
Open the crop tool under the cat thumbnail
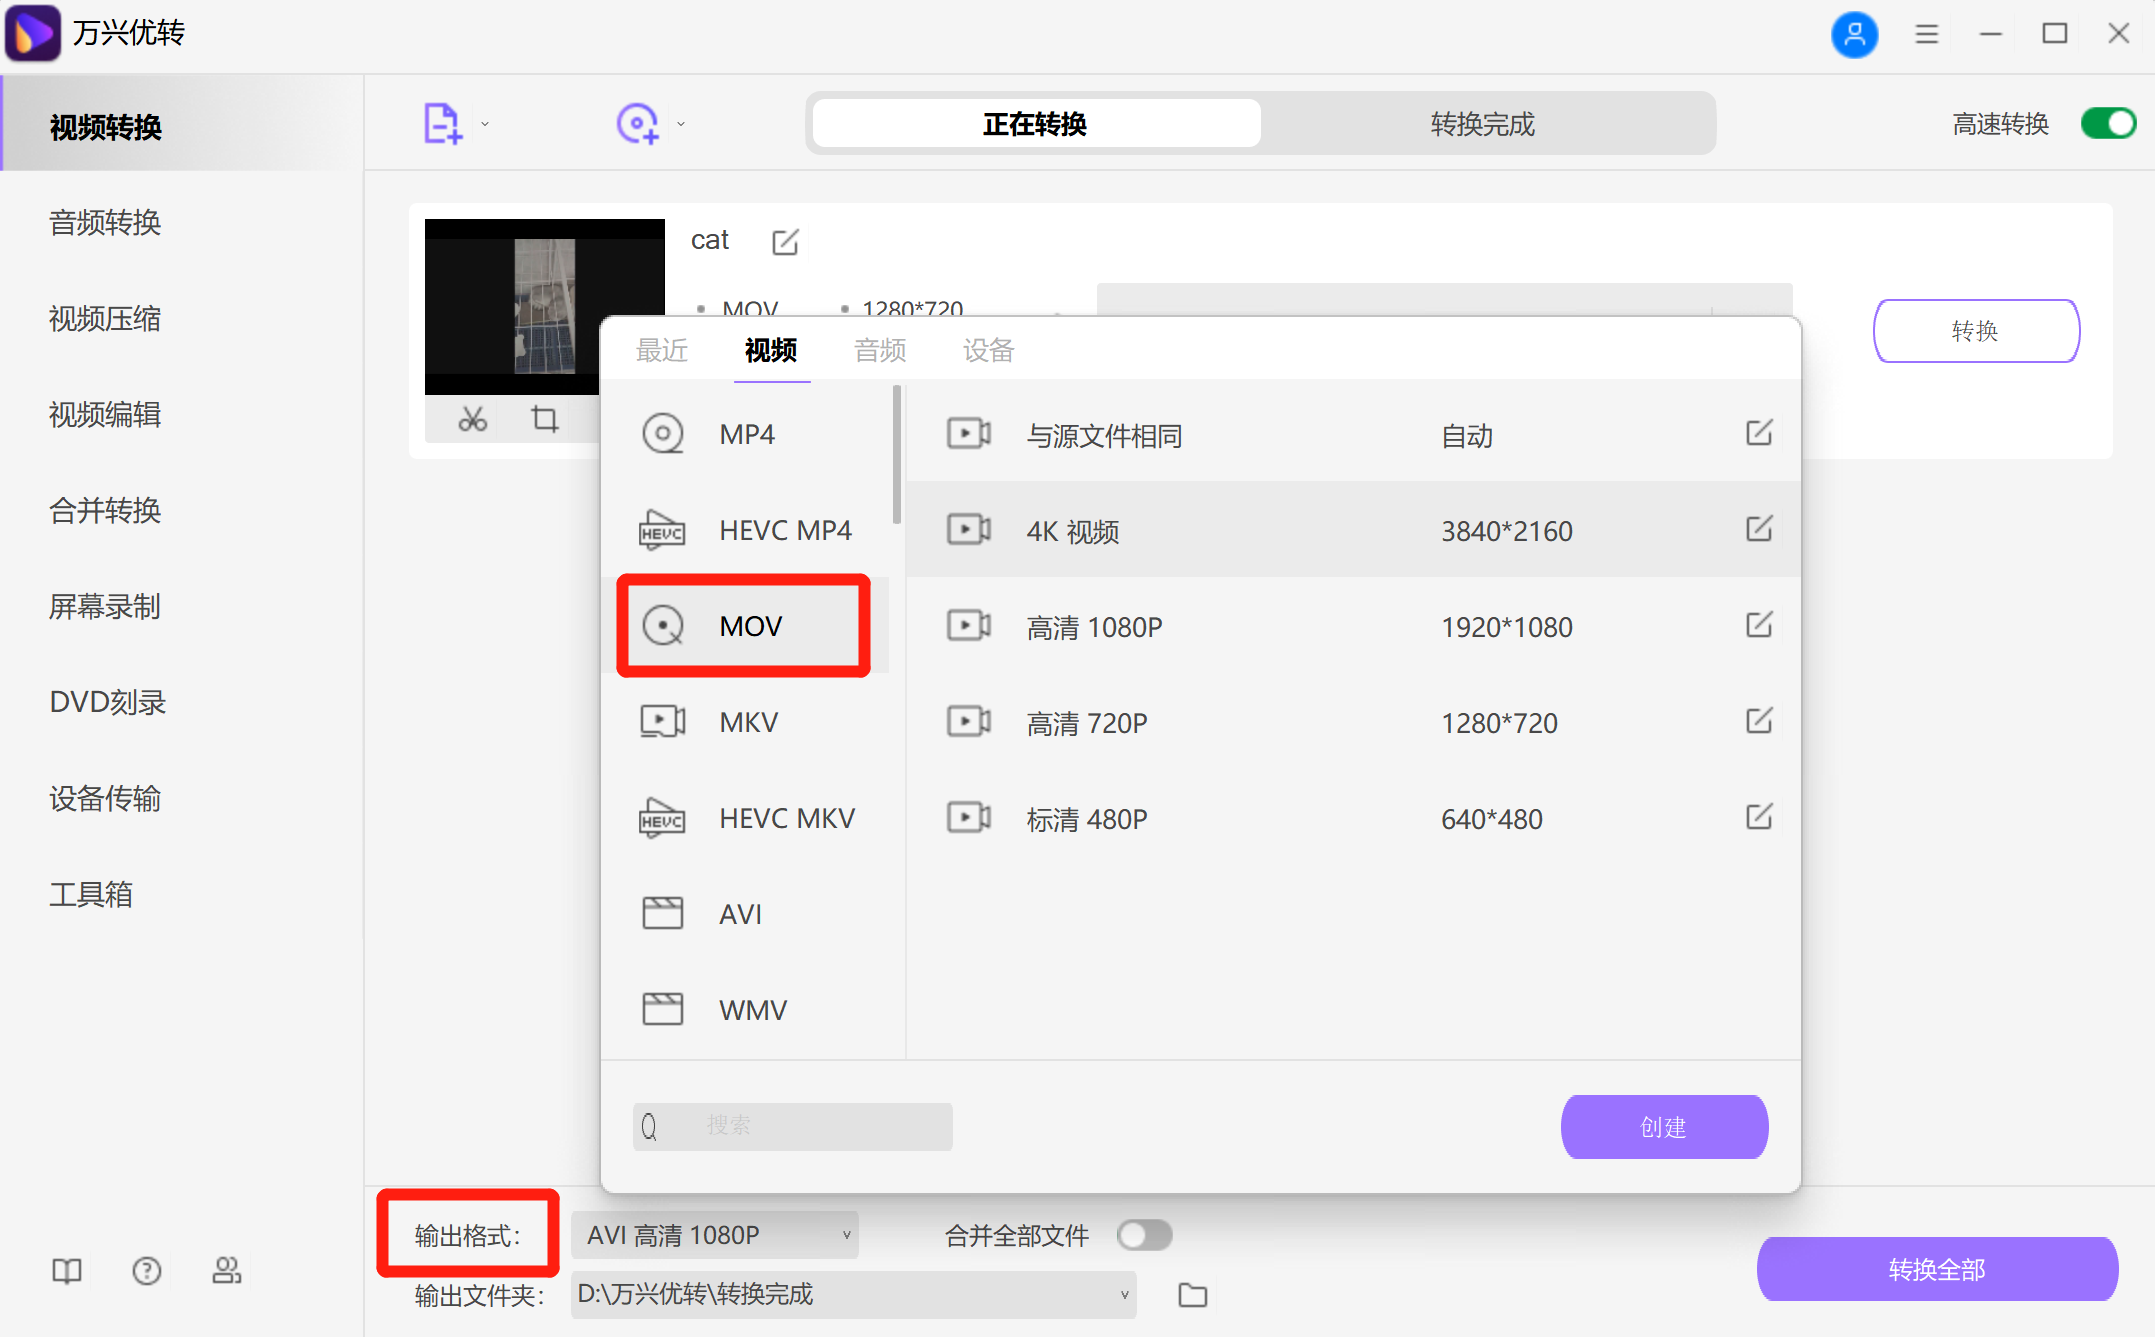pos(543,419)
